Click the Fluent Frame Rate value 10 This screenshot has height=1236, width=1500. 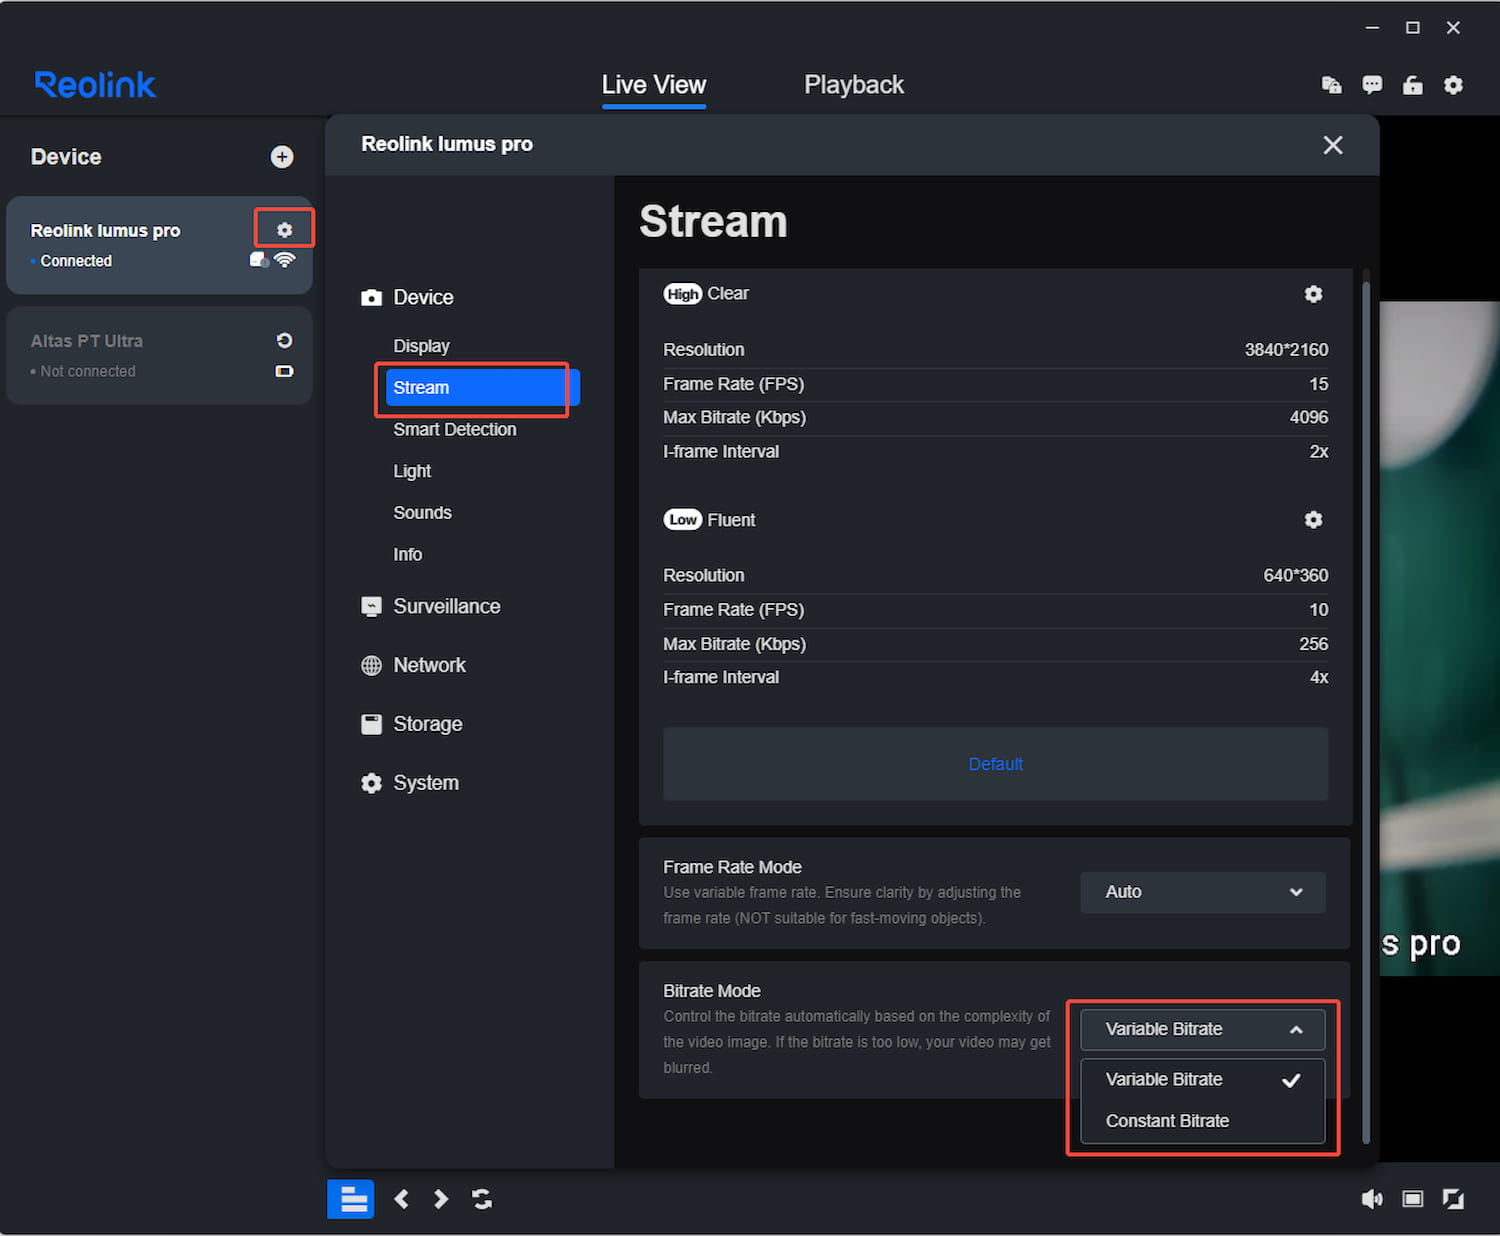pos(1319,610)
